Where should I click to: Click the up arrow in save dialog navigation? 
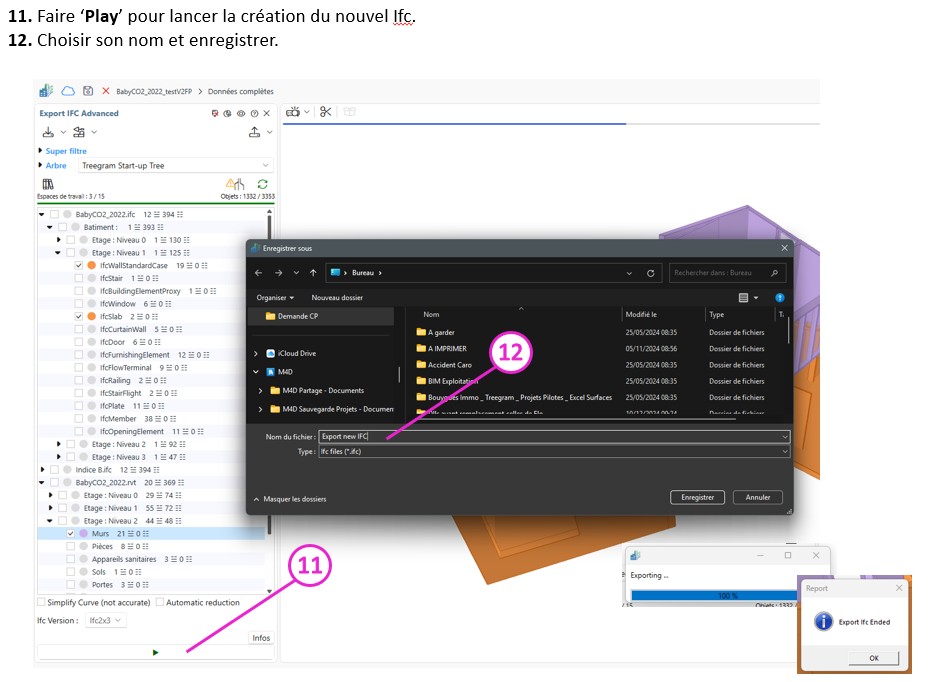(x=313, y=272)
